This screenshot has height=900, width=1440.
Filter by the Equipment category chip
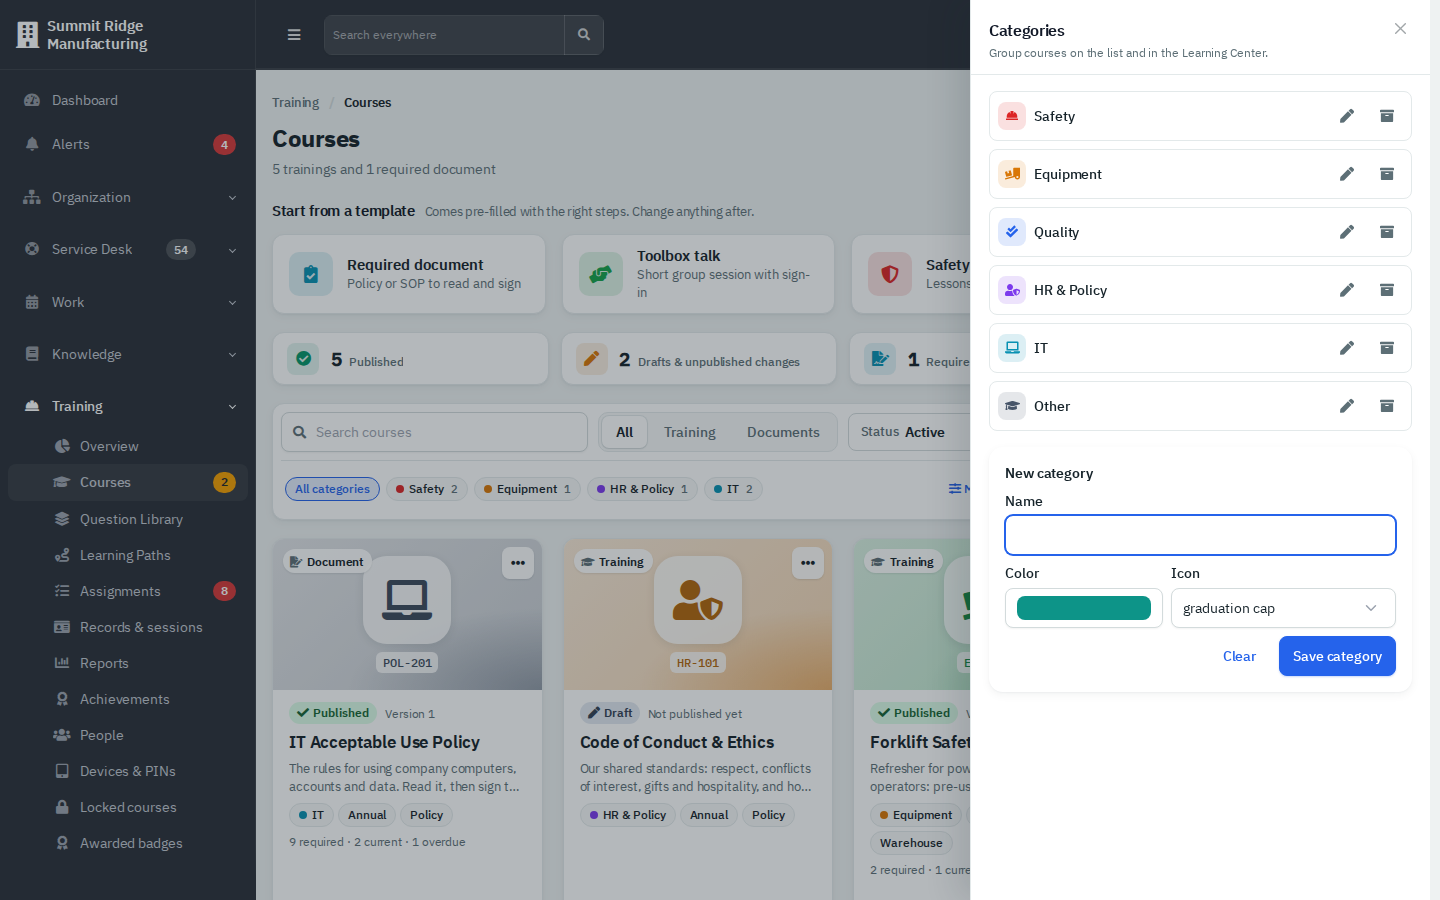tap(527, 489)
